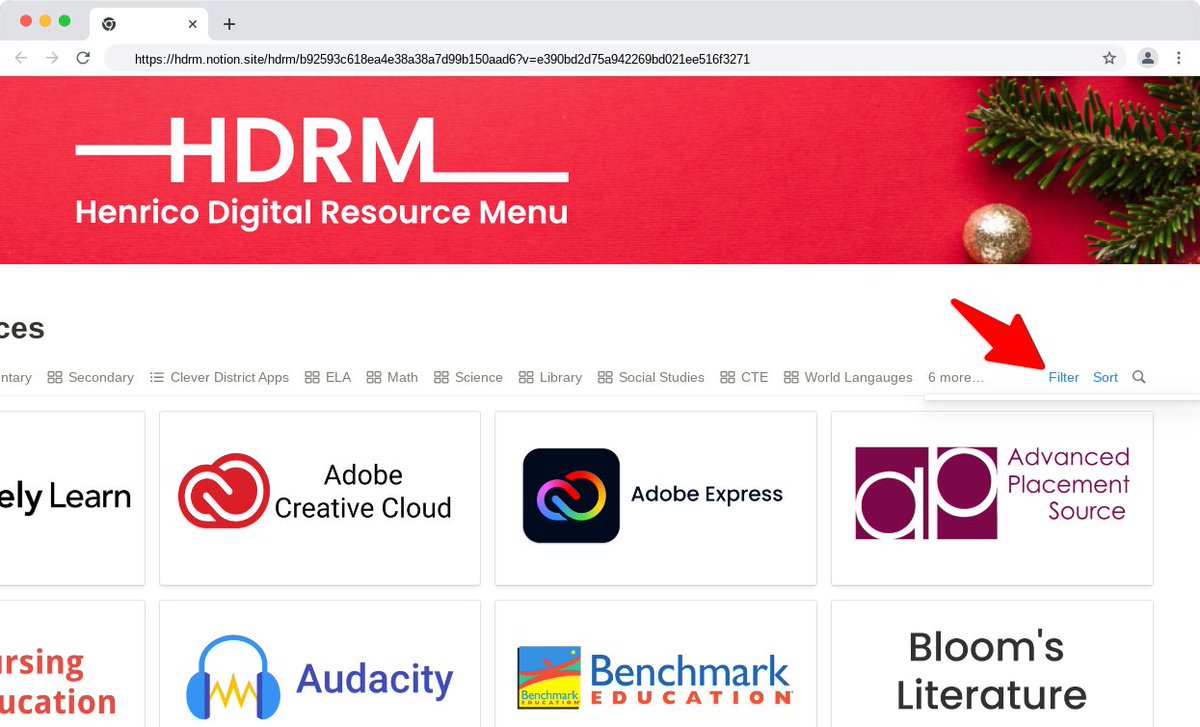This screenshot has height=727, width=1200.
Task: Open the Sort option
Action: 1105,377
